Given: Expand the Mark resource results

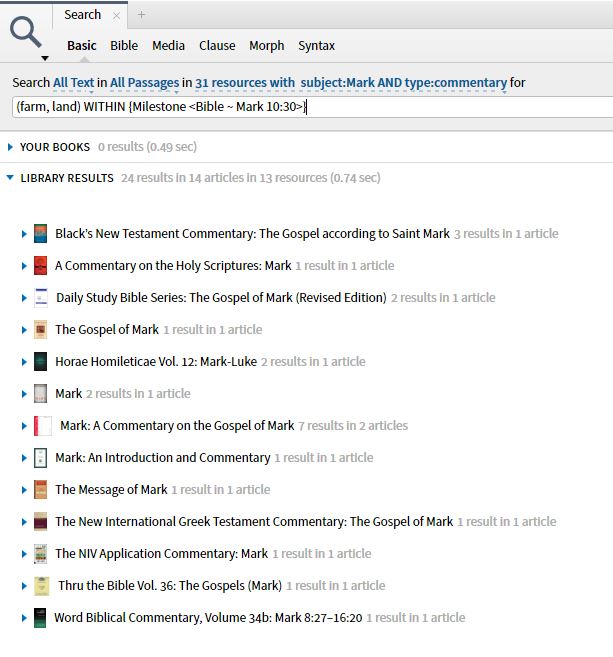Looking at the screenshot, I should pos(24,394).
